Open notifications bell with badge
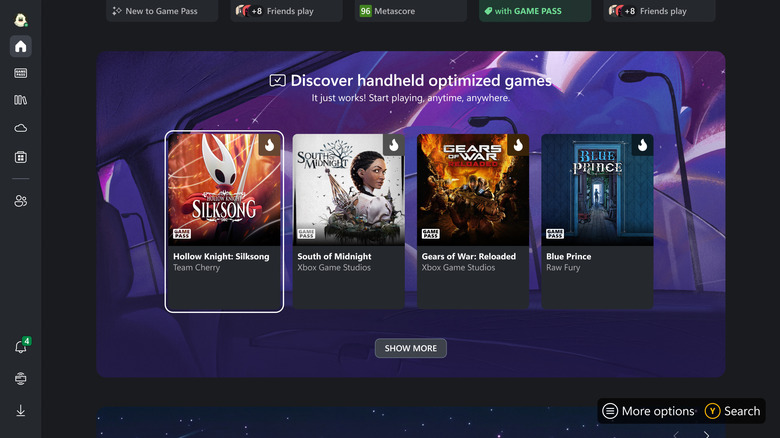The height and width of the screenshot is (438, 780). pos(21,347)
